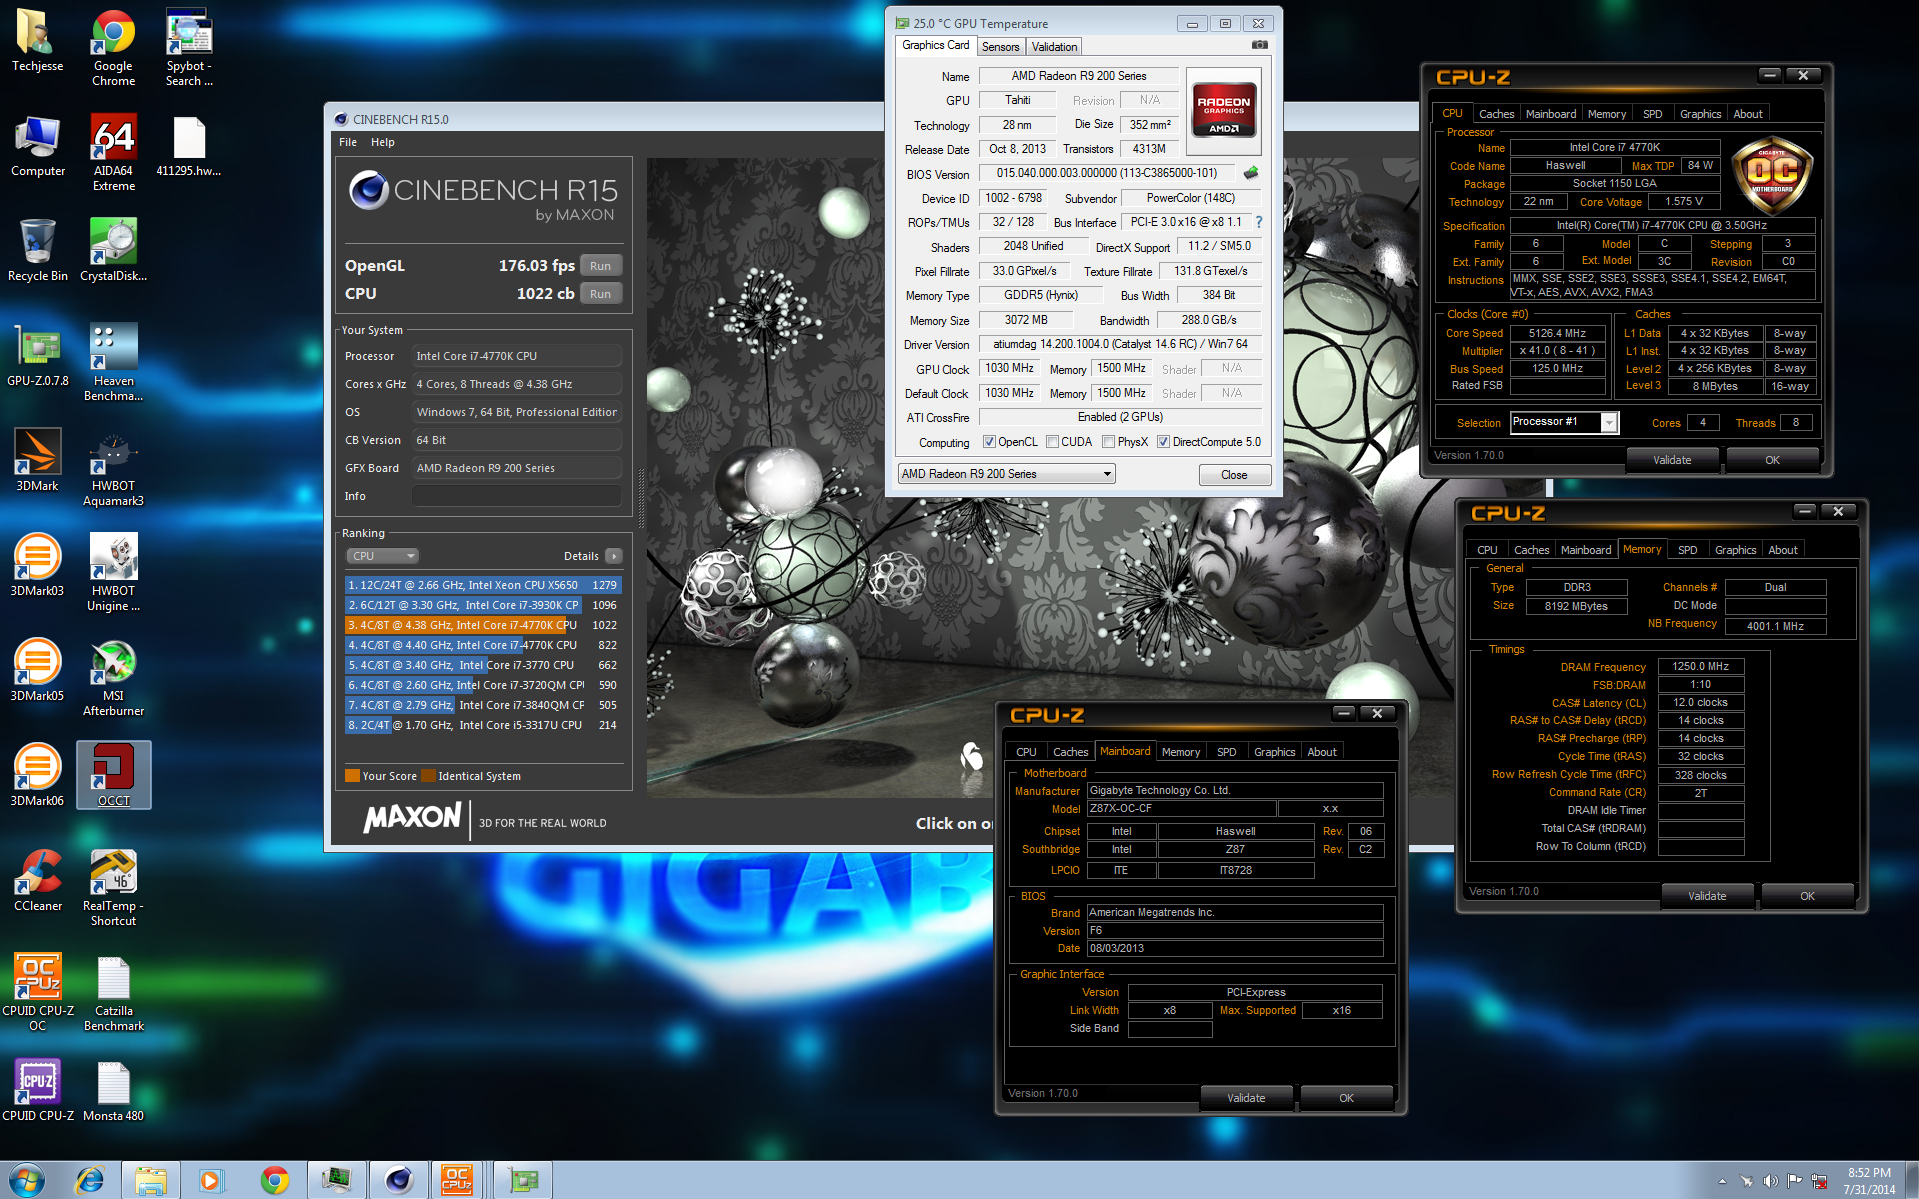Launch 3DMark03 desktop icon
1919x1199 pixels.
38,566
